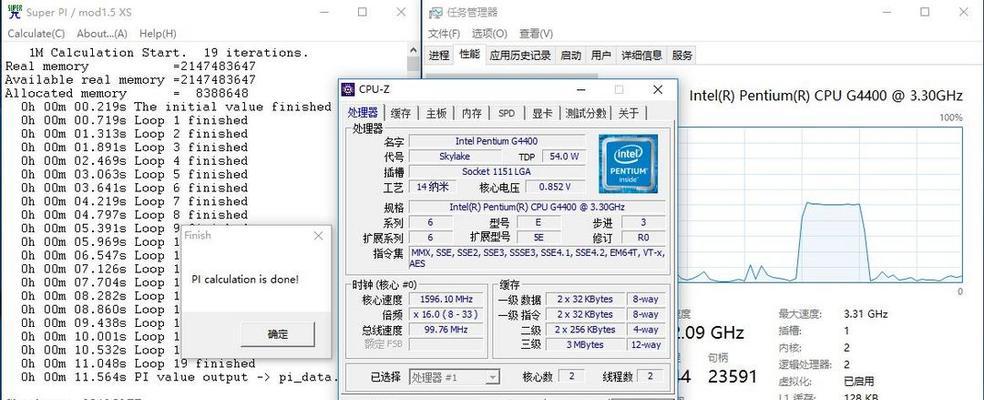The height and width of the screenshot is (400, 984).
Task: Open 用户 tab in Task Manager
Action: pos(601,55)
